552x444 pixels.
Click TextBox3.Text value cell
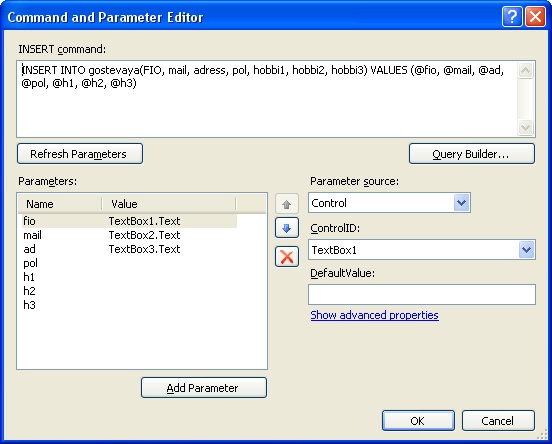[144, 249]
